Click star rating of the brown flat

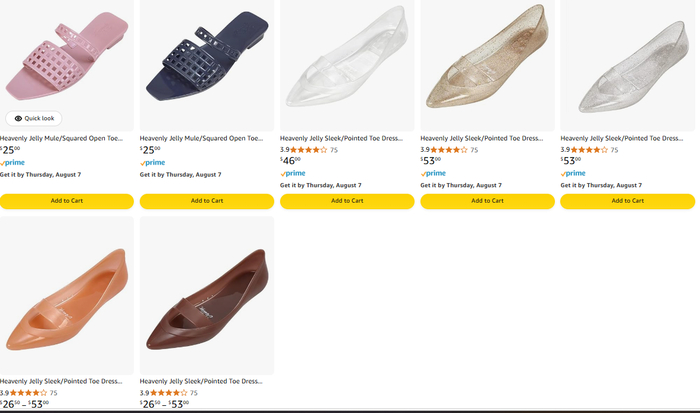tap(170, 393)
